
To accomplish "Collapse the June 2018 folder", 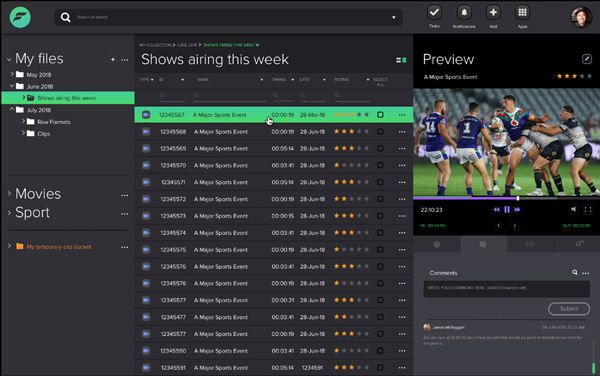I will (12, 86).
